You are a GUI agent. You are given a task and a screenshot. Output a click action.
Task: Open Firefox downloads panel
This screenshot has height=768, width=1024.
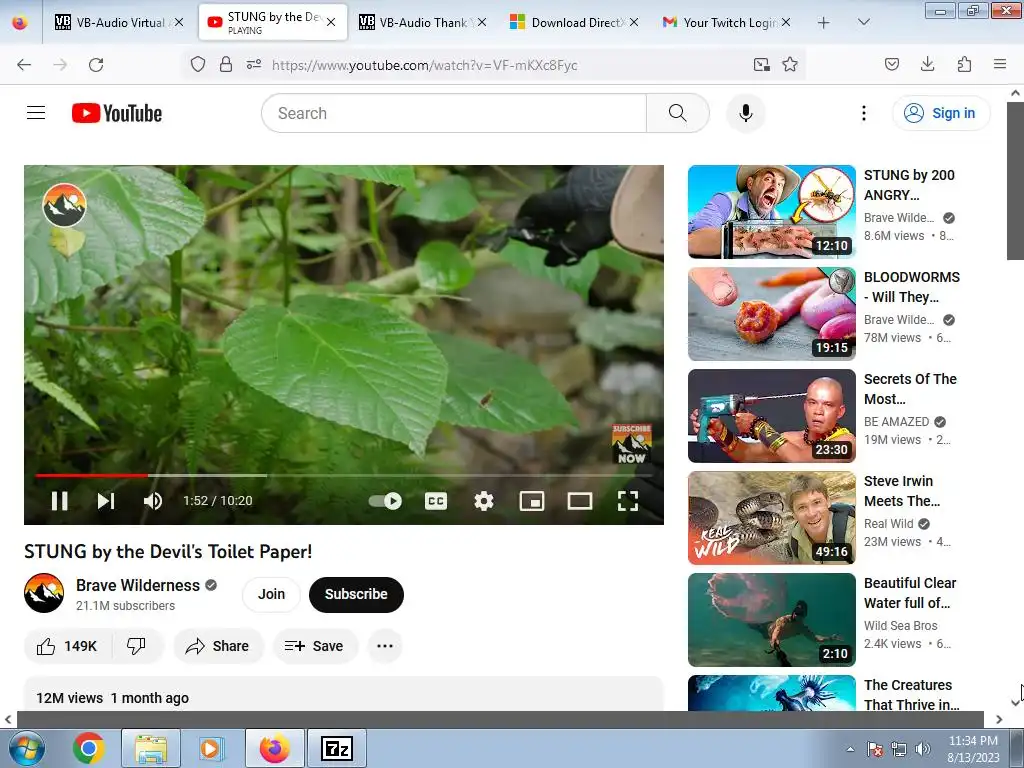[x=927, y=64]
